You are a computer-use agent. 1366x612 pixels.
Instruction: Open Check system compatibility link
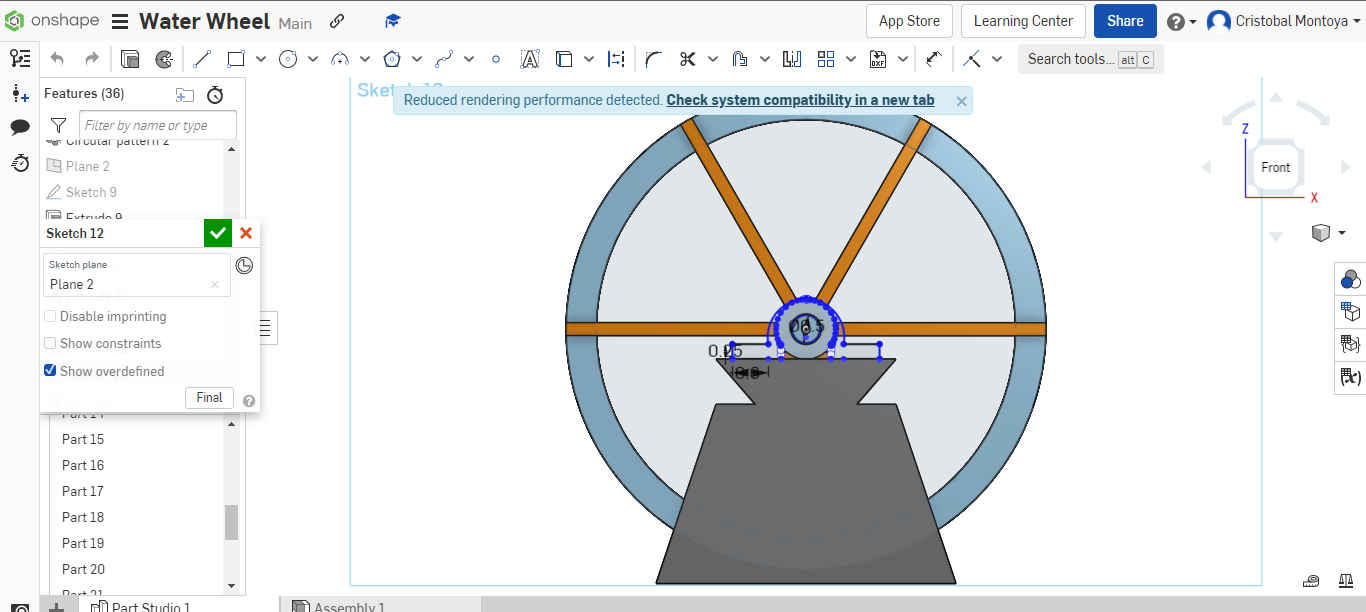[800, 100]
